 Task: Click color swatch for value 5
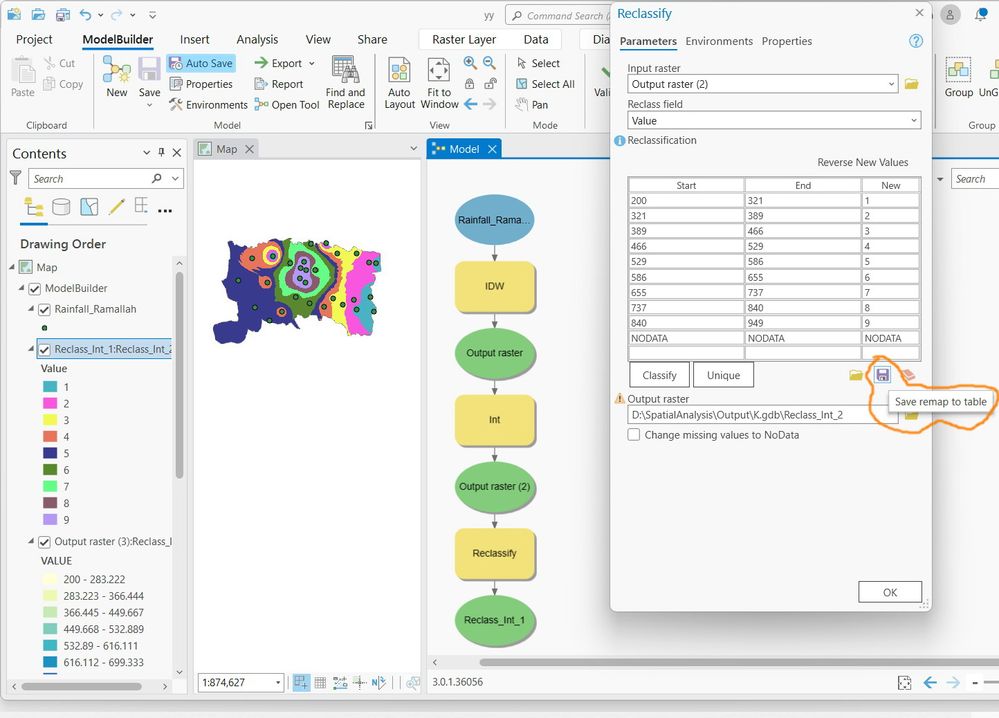click(x=50, y=453)
